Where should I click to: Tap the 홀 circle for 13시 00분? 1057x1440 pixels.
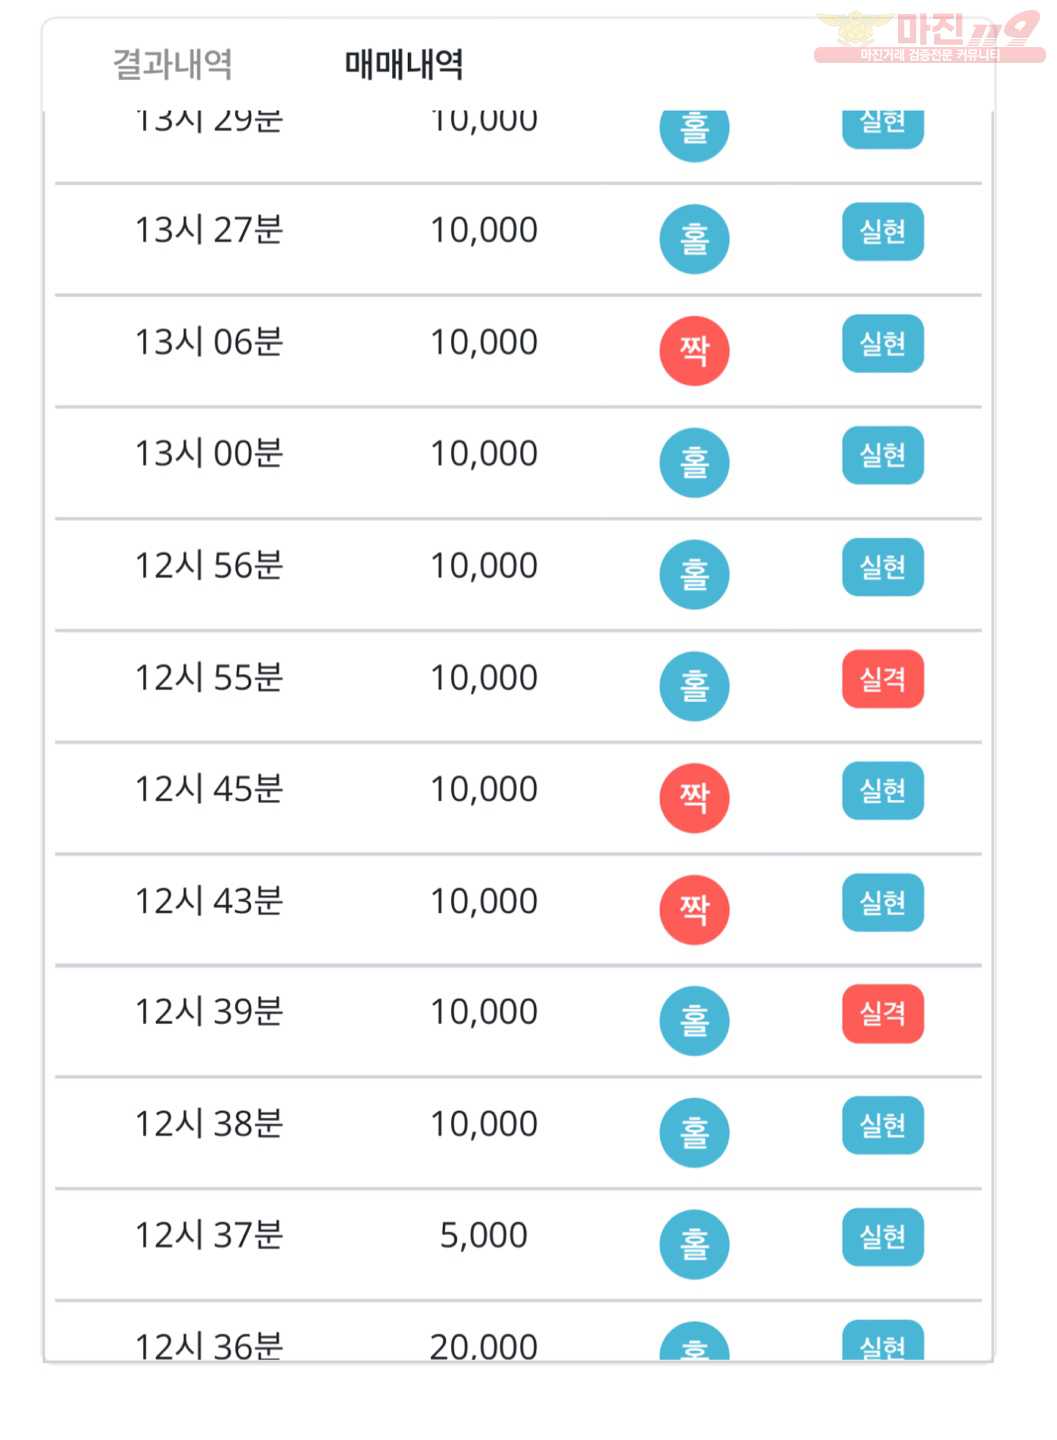point(694,463)
